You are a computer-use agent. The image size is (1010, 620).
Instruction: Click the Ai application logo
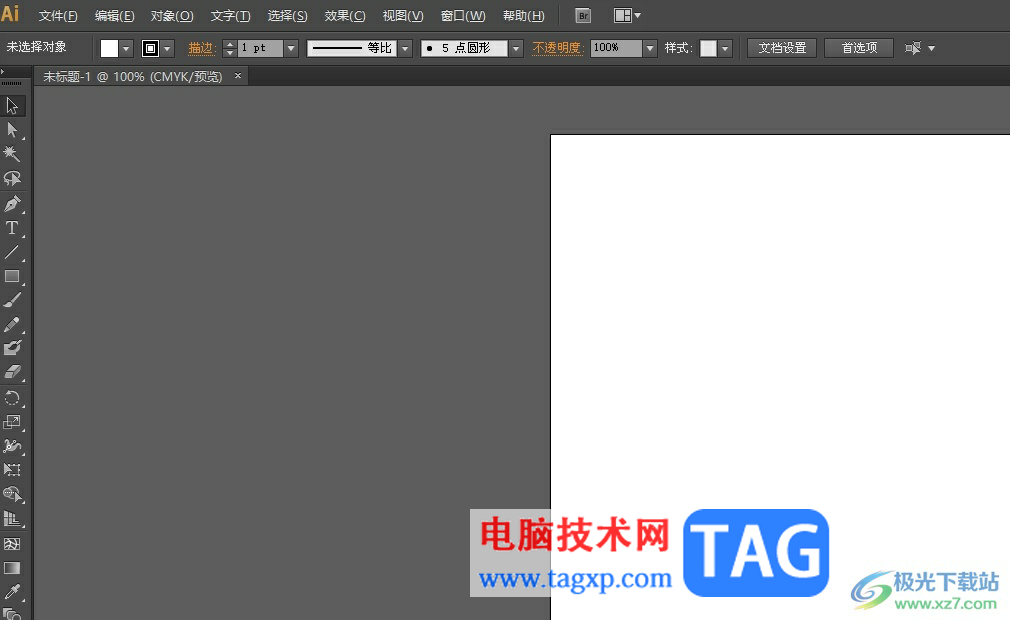(10, 14)
